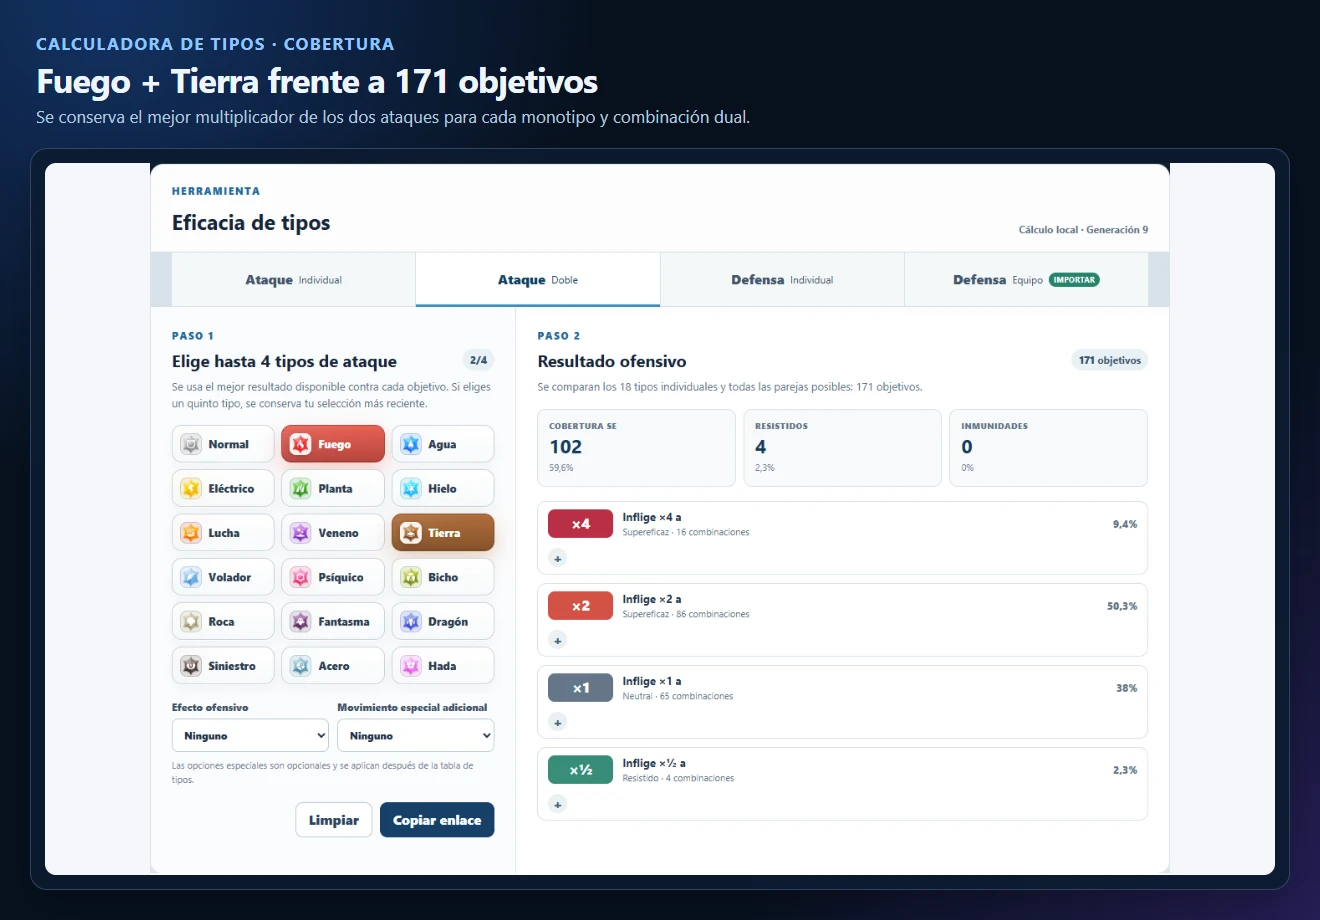The image size is (1320, 920).
Task: Click the Lucha type icon
Action: click(191, 533)
